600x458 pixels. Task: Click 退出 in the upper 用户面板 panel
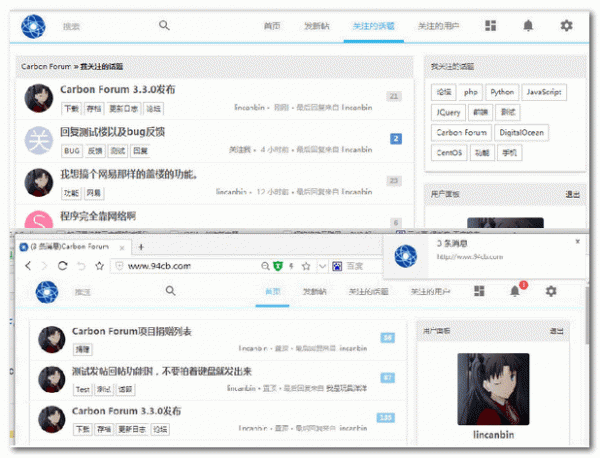[572, 194]
